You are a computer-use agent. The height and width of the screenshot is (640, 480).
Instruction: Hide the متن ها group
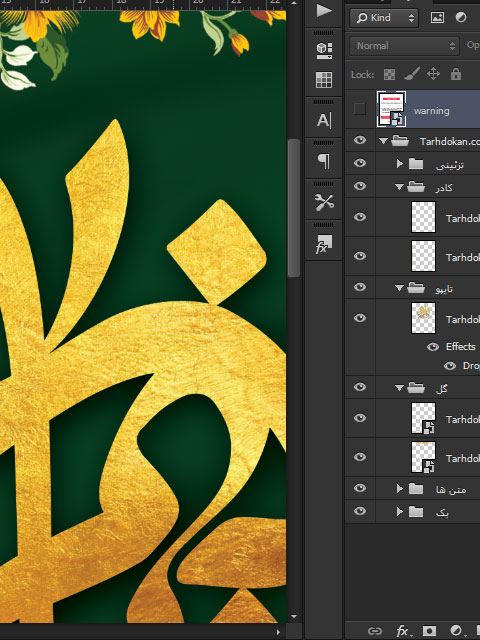[360, 488]
